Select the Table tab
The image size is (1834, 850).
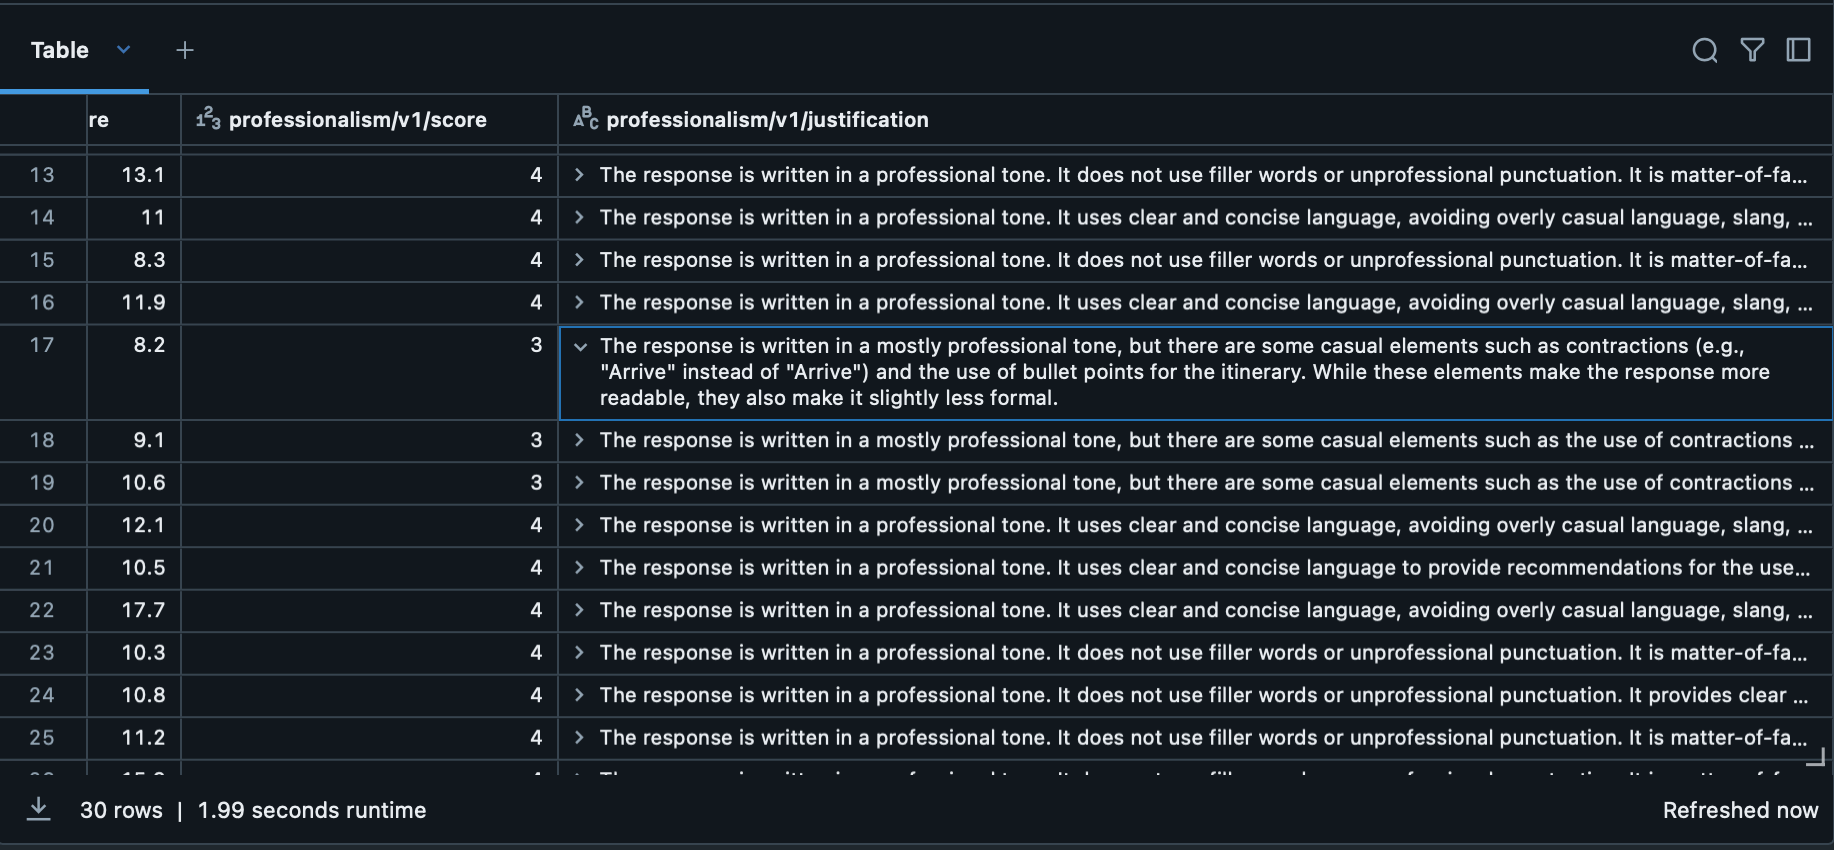coord(60,50)
